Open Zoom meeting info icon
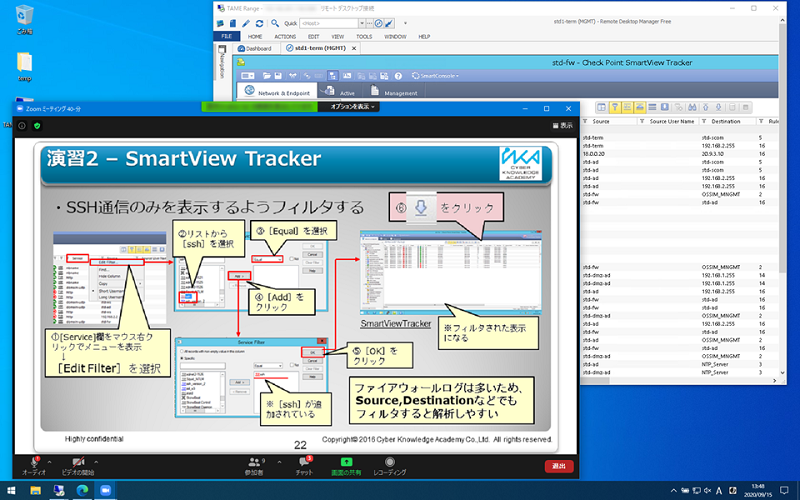This screenshot has height=500, width=800. coord(21,125)
